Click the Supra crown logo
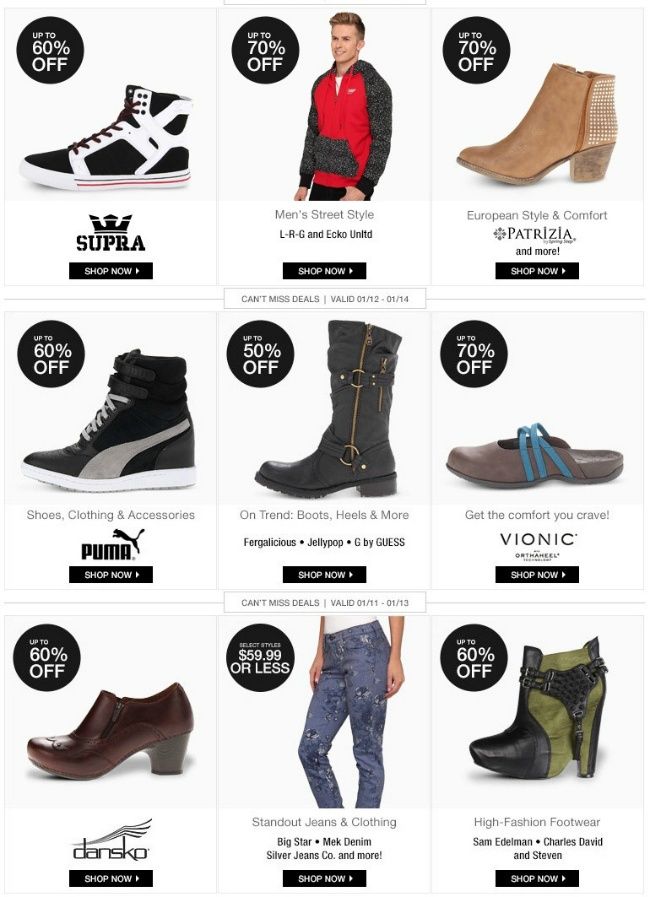This screenshot has width=650, height=897. [110, 233]
